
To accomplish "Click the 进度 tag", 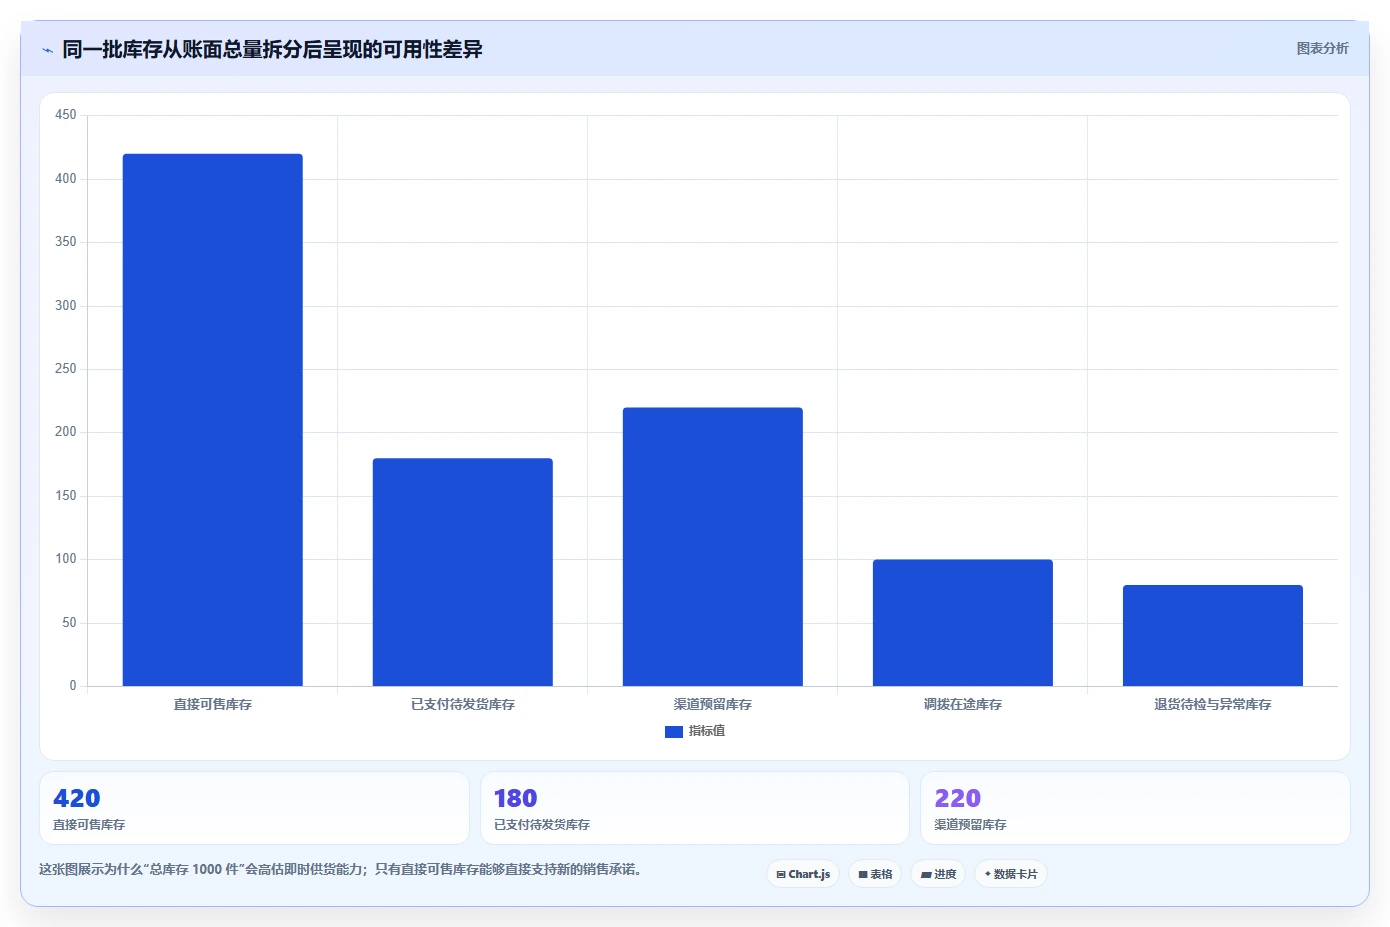I will (x=938, y=874).
